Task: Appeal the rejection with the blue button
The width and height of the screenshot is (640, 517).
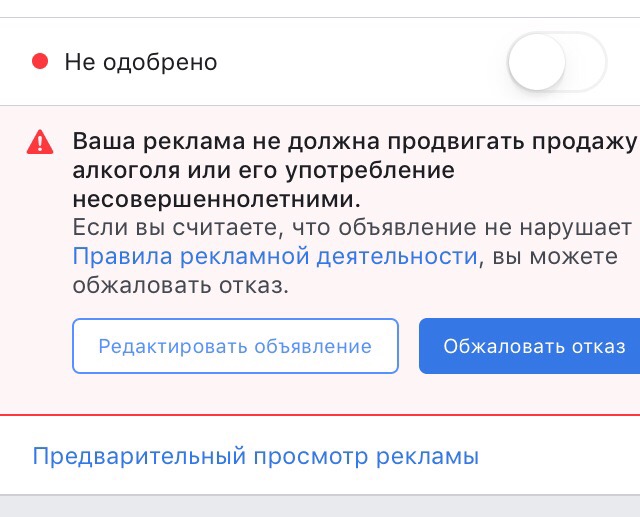Action: 529,346
